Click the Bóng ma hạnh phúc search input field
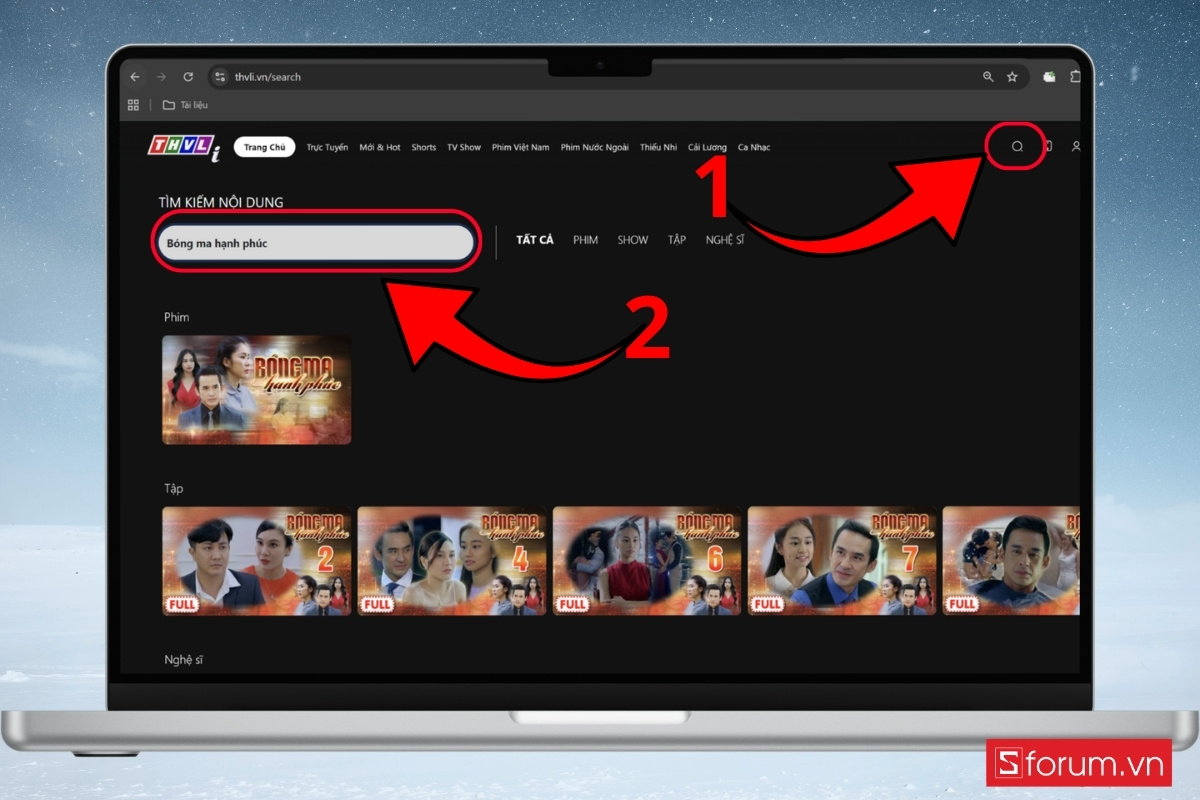This screenshot has height=800, width=1200. [x=315, y=242]
